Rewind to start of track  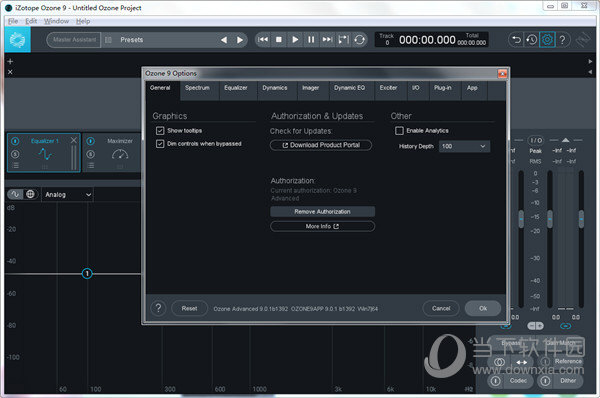(263, 39)
